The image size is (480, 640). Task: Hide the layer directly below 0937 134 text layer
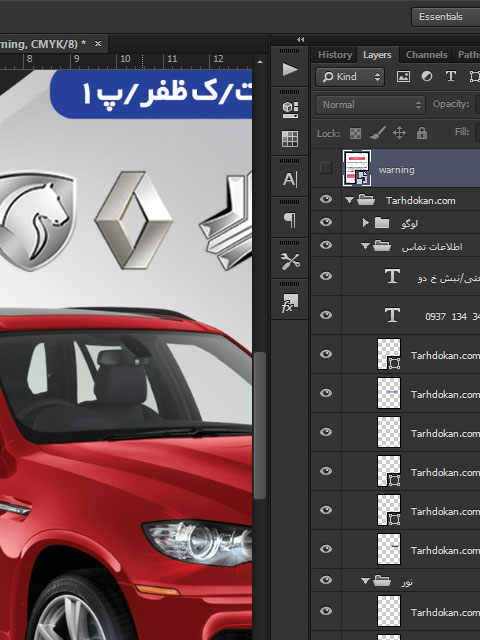326,354
